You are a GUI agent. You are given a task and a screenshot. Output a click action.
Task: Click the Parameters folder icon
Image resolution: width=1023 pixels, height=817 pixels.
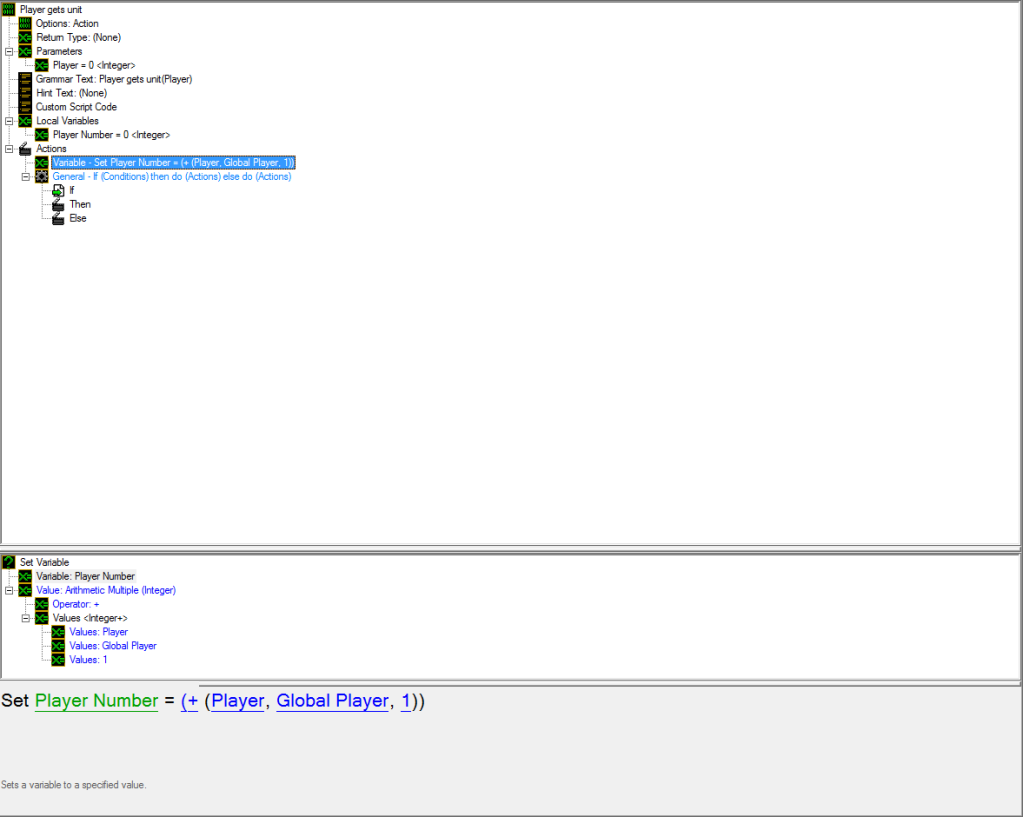pos(25,52)
